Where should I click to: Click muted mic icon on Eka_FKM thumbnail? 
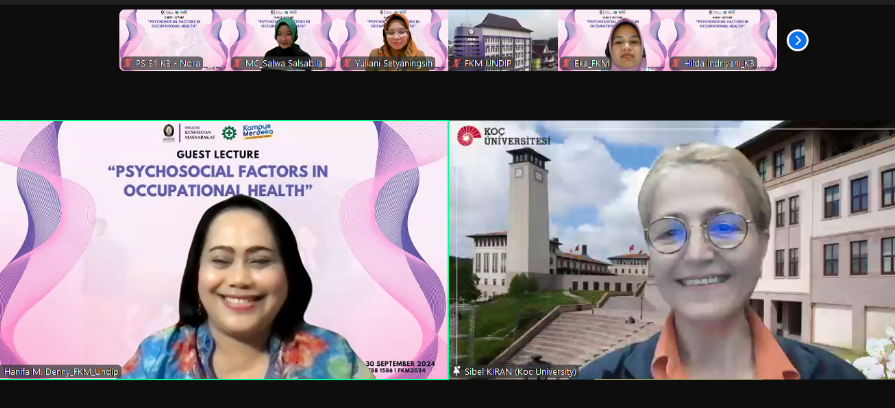pyautogui.click(x=566, y=64)
